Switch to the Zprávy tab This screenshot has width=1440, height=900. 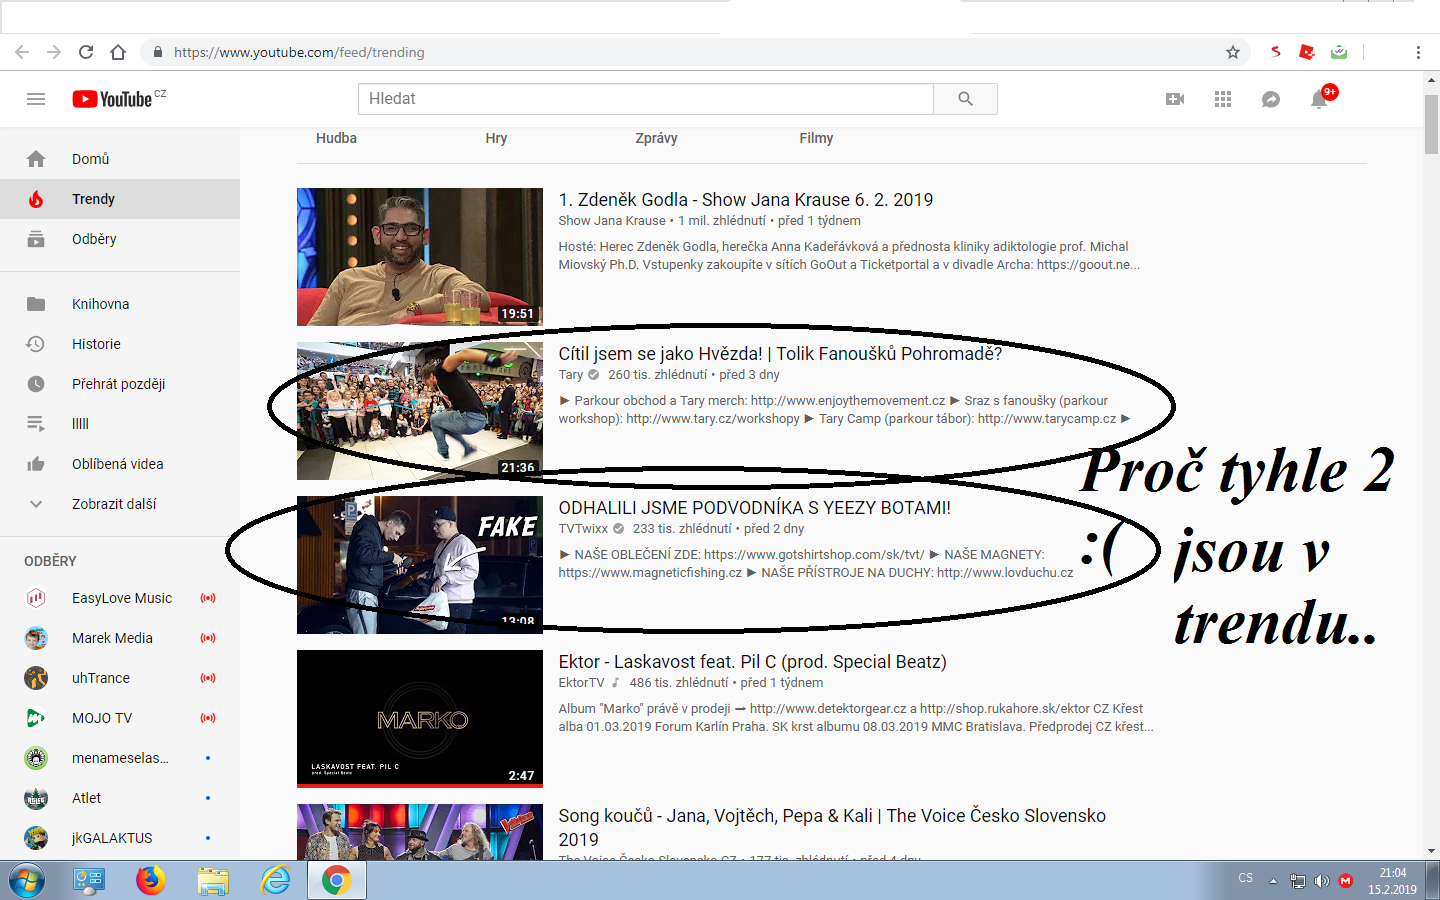pyautogui.click(x=656, y=138)
